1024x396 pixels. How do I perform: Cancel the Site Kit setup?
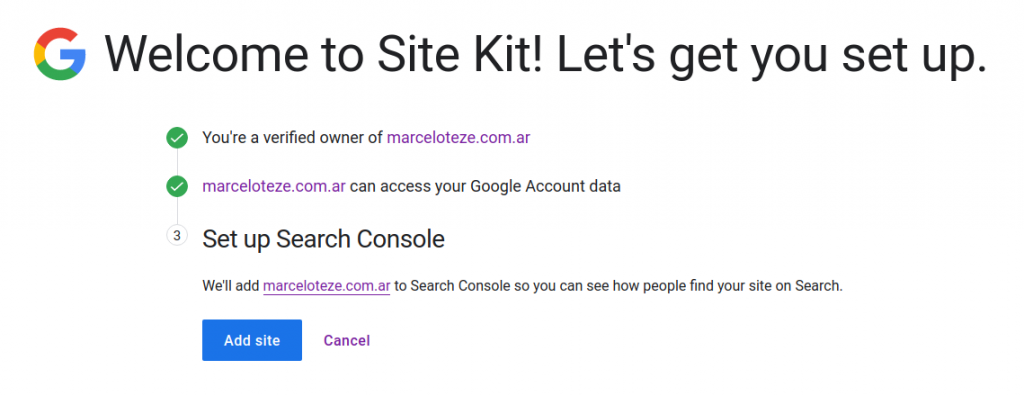(x=347, y=340)
